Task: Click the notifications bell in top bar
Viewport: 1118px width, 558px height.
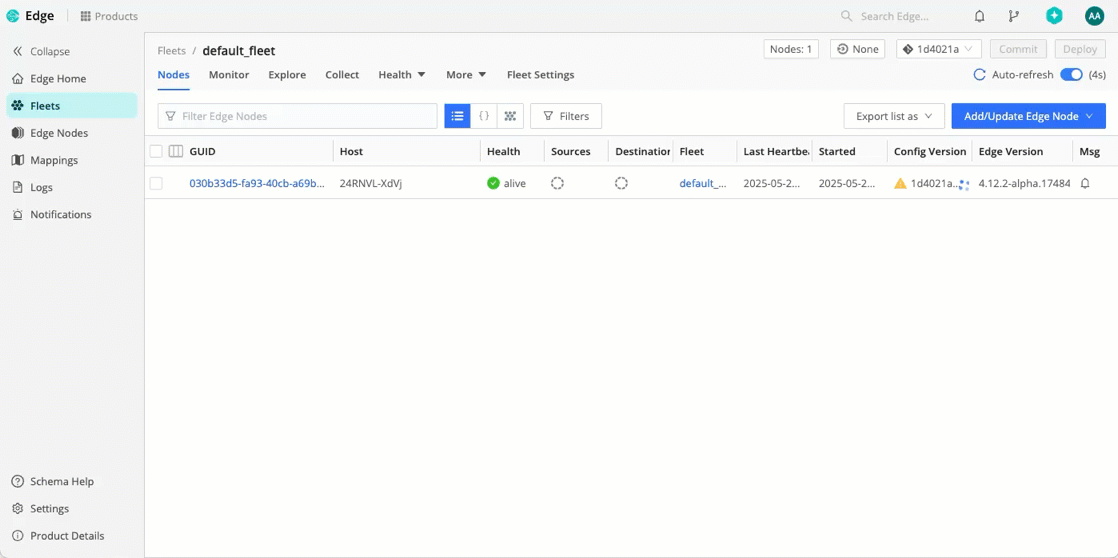Action: [979, 16]
